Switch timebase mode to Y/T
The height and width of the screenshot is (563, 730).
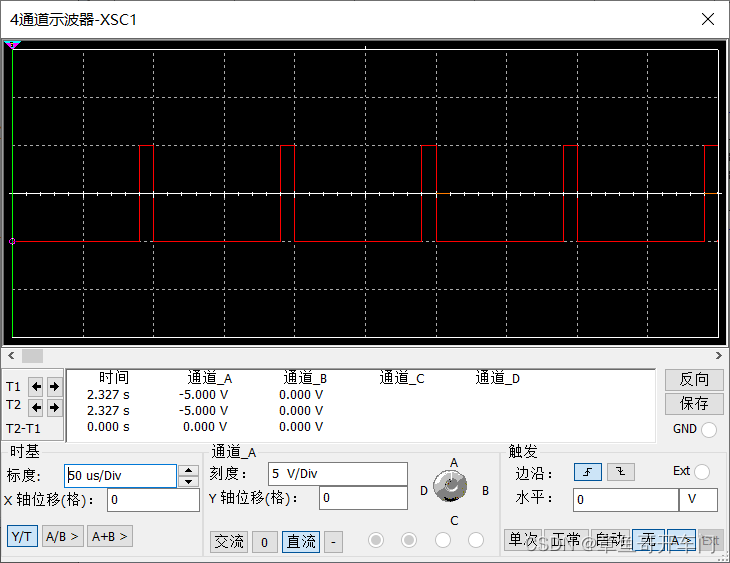pos(22,536)
